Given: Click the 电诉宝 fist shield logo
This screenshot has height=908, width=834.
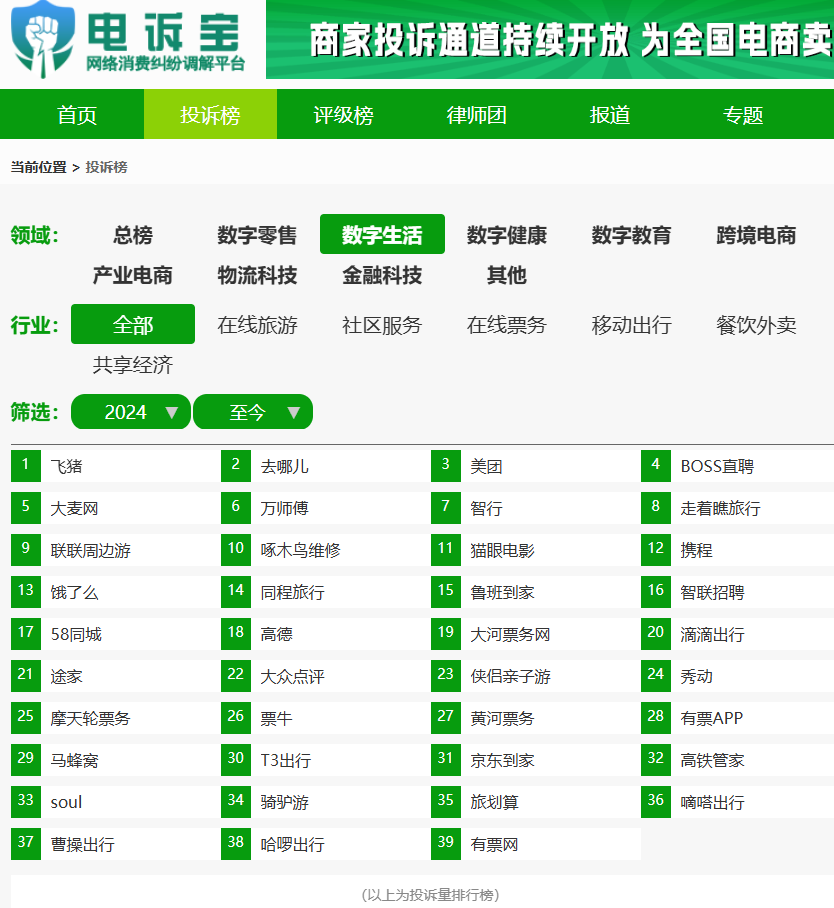Looking at the screenshot, I should (x=43, y=39).
